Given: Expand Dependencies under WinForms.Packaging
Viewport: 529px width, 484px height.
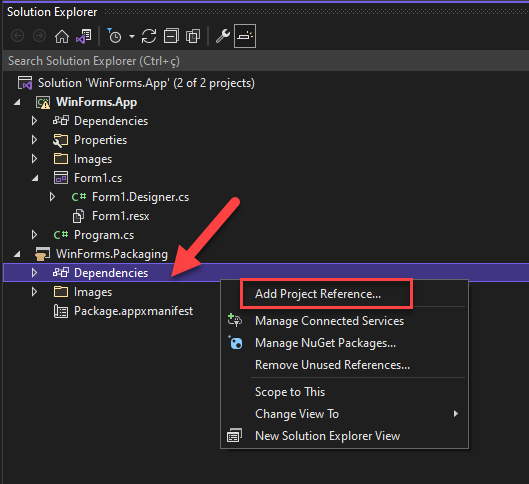Looking at the screenshot, I should [34, 273].
